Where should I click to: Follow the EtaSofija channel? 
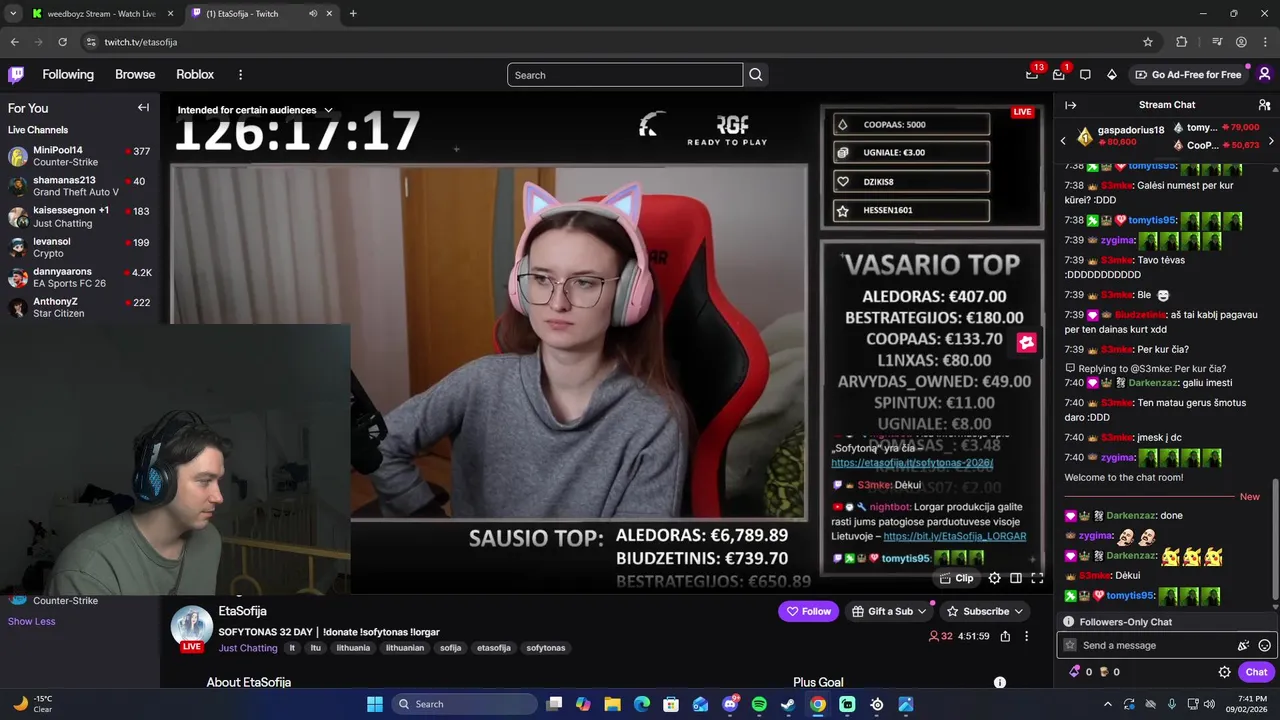(x=809, y=611)
